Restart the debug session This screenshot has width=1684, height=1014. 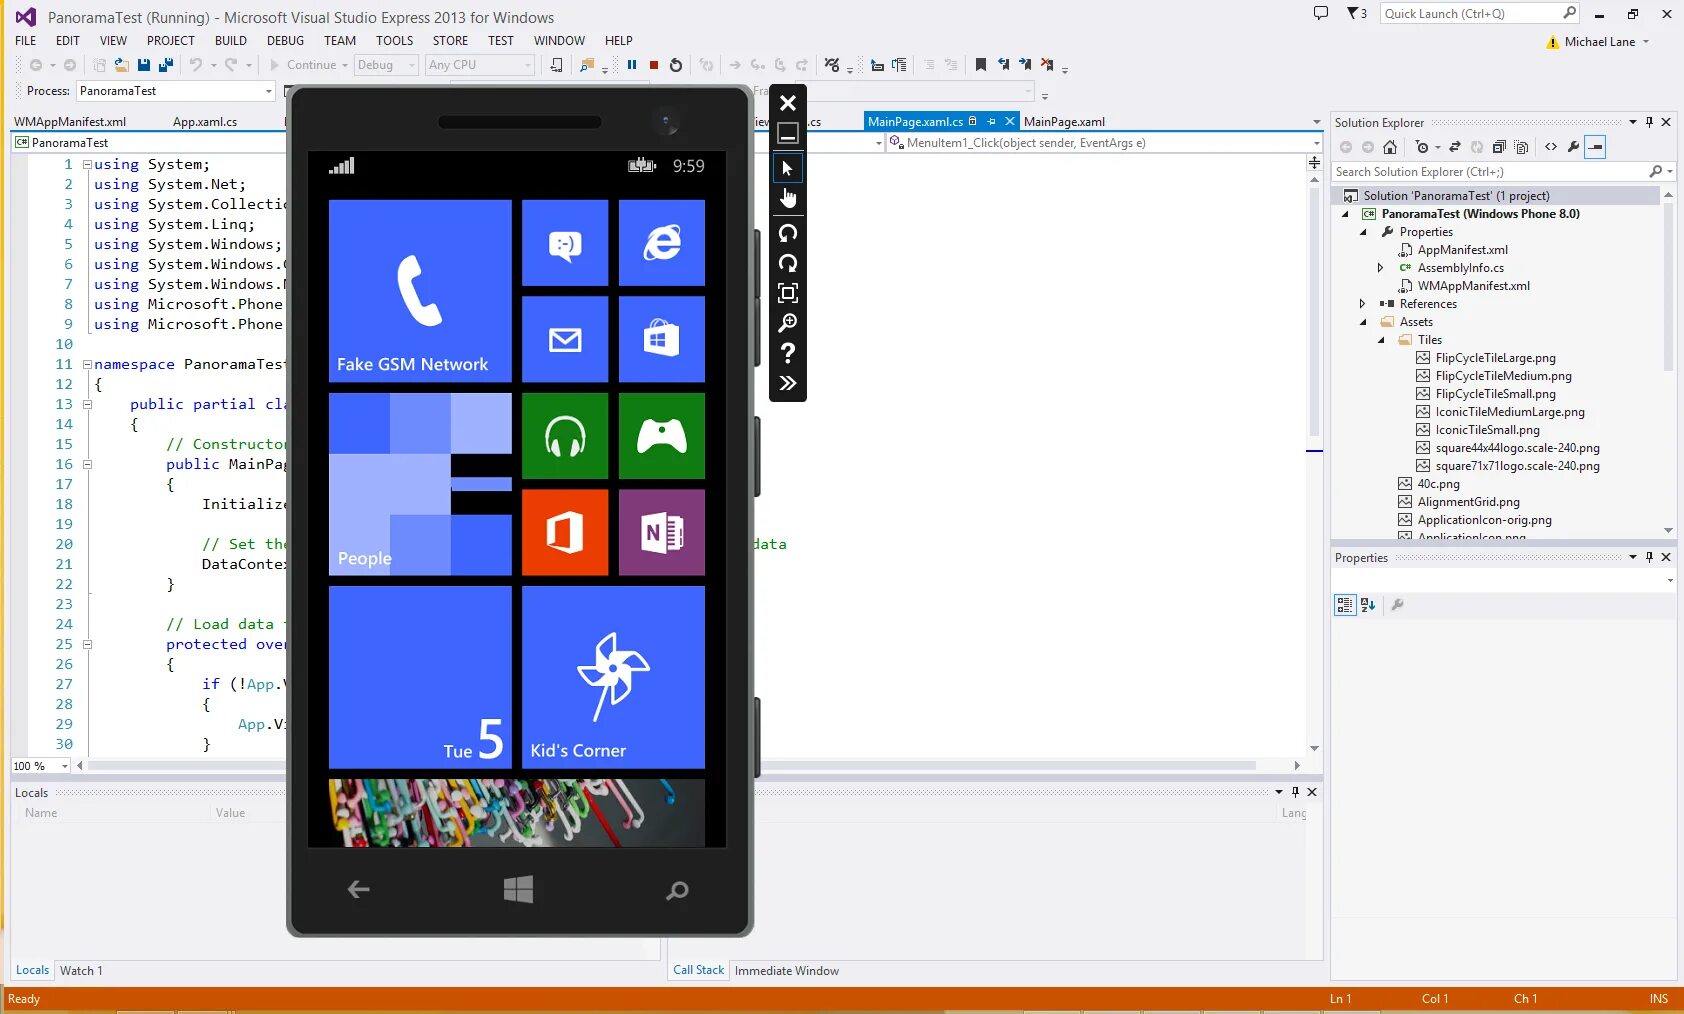(x=676, y=65)
